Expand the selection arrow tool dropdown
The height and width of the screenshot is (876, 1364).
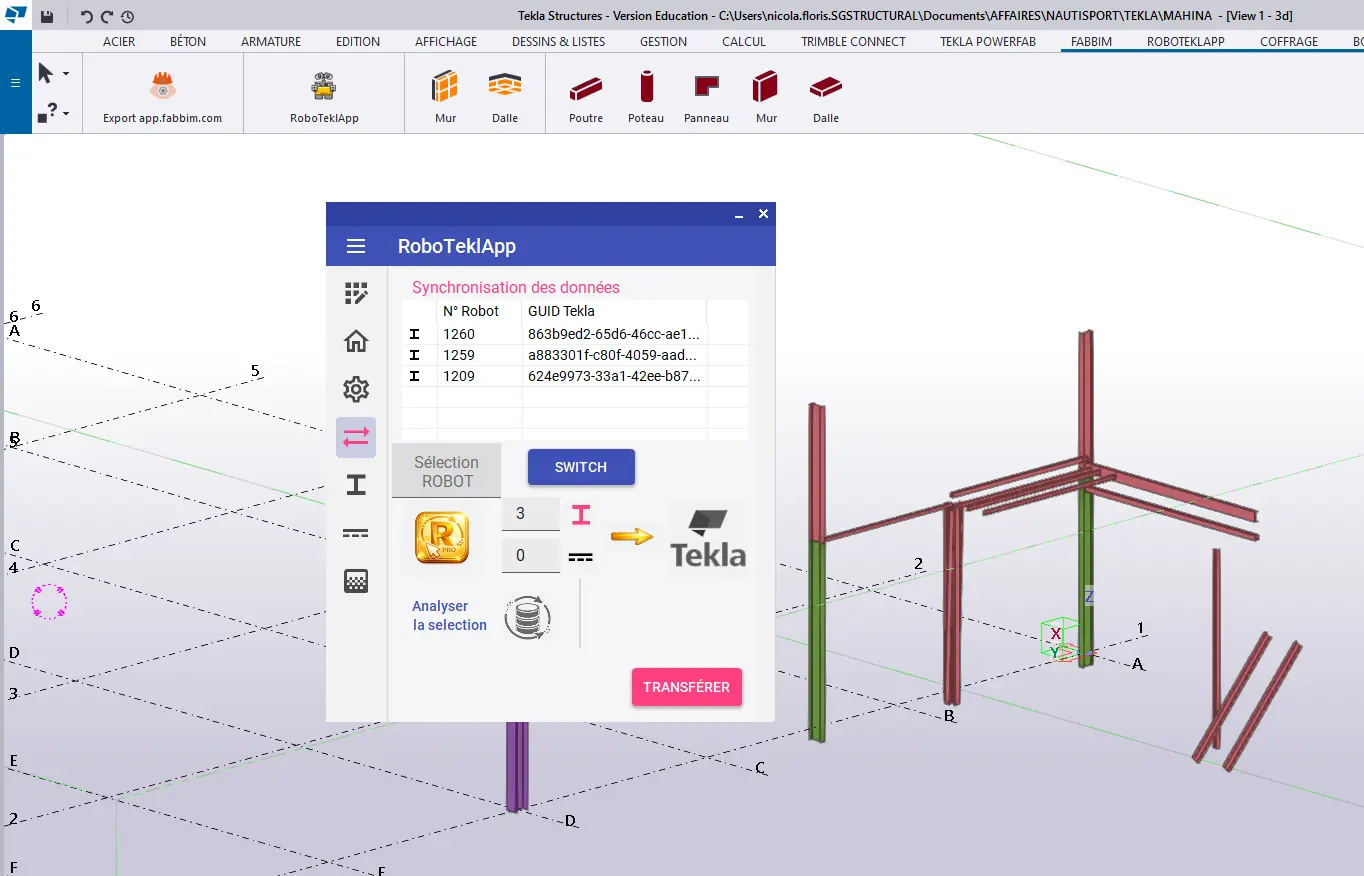[66, 74]
